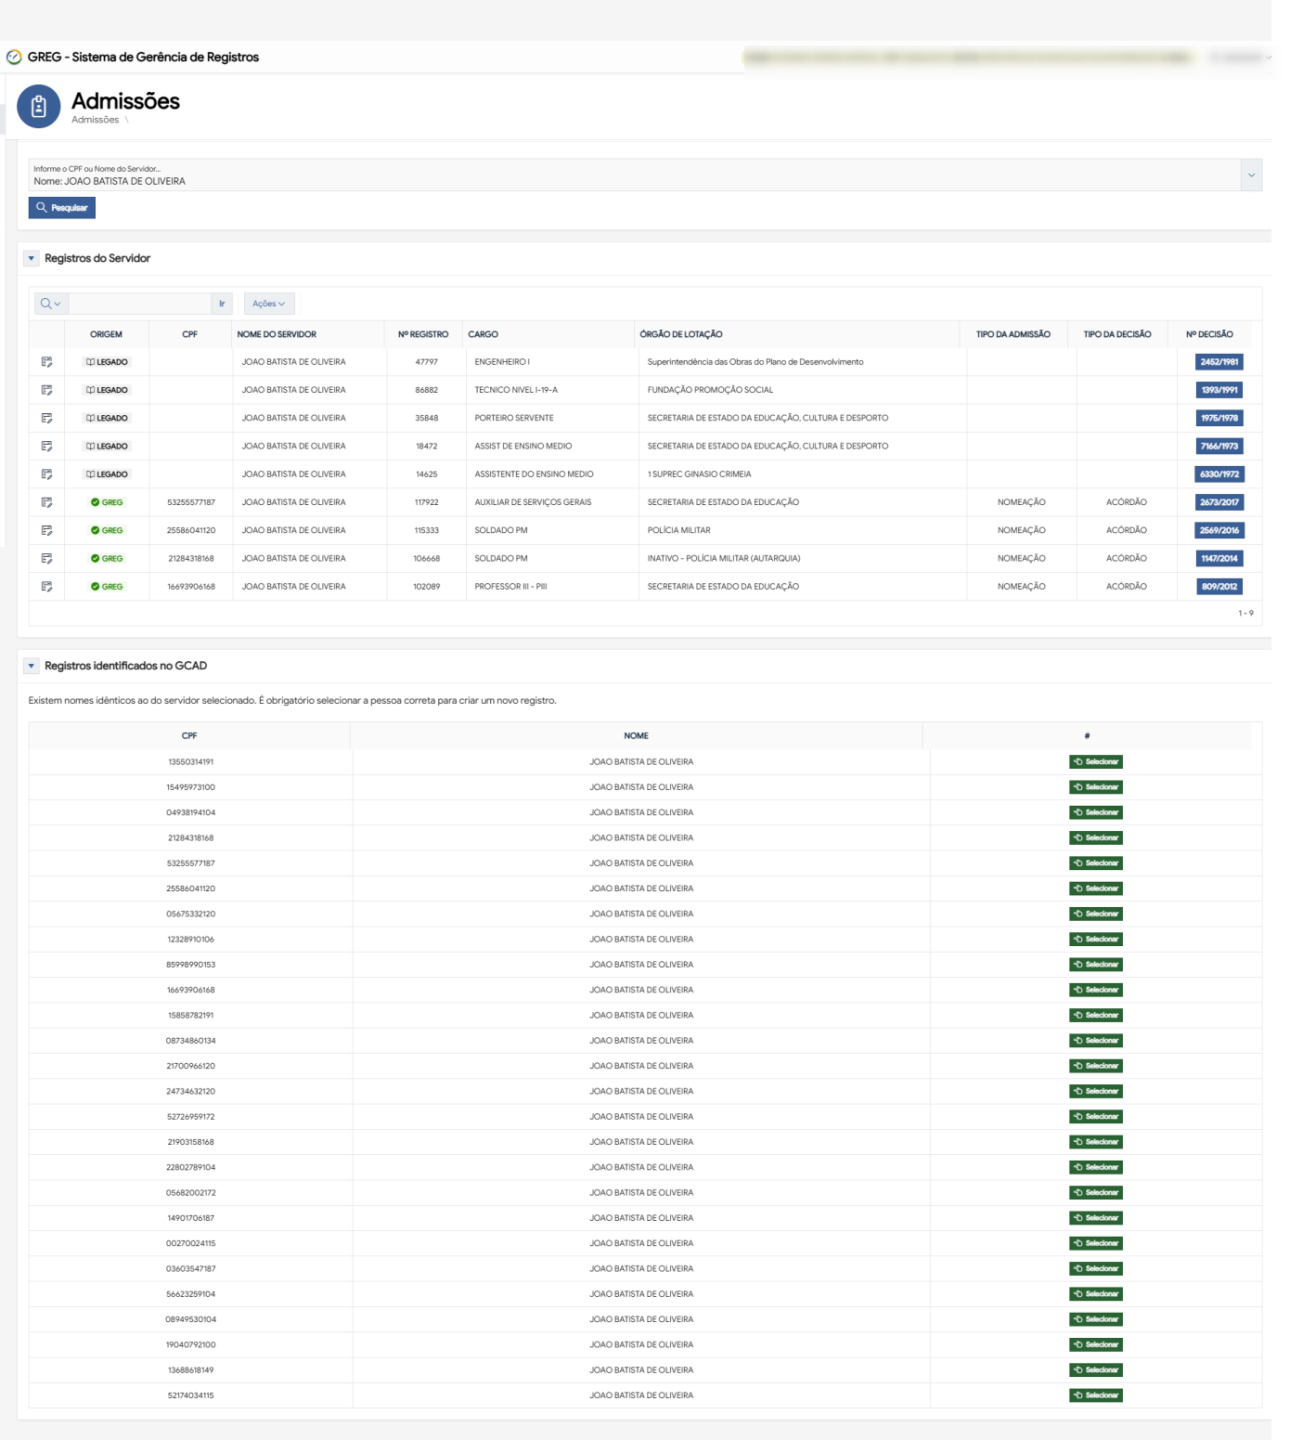Viewport: 1290px width, 1440px height.
Task: Click the table search input field
Action: pos(139,303)
